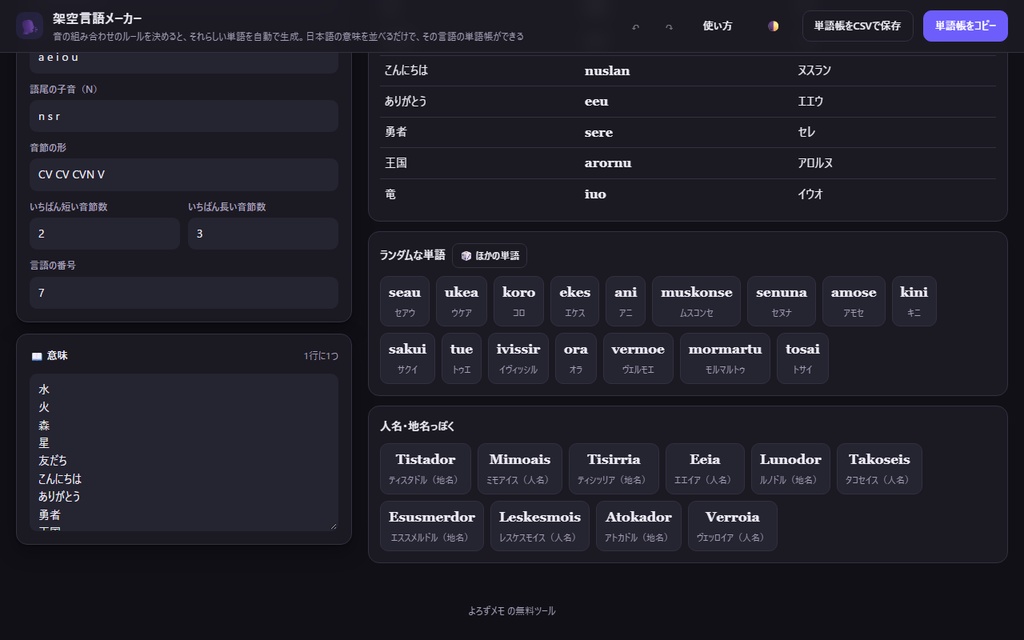Viewport: 1024px width, 640px height.
Task: Click the app logo icon
Action: pos(29,26)
